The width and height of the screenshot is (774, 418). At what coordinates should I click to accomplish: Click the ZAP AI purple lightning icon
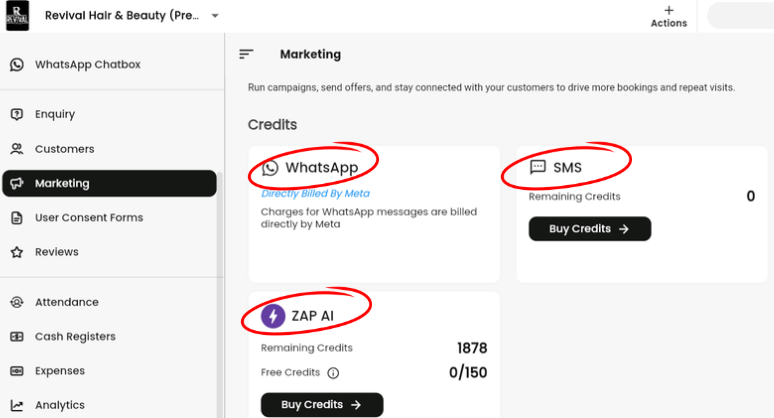[272, 316]
